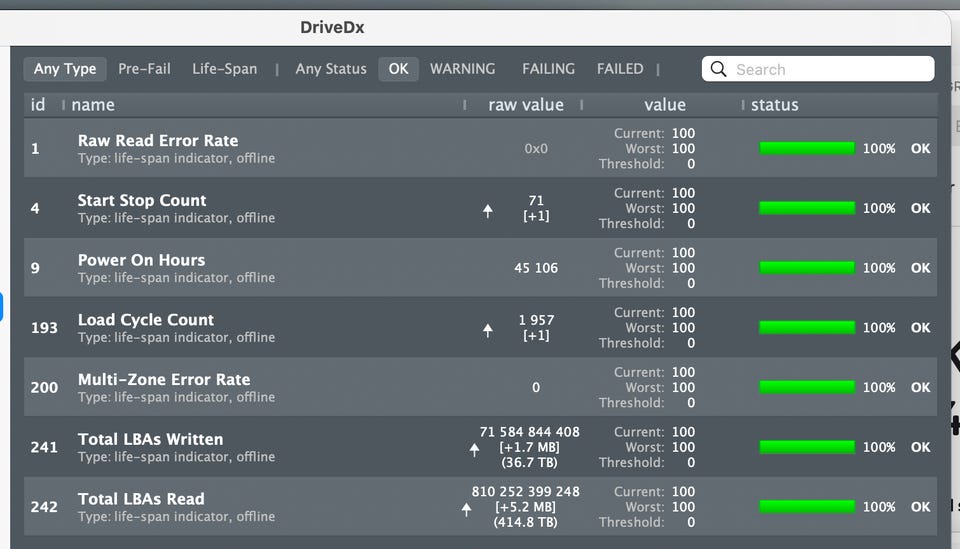960x549 pixels.
Task: Click the Start Stop Count health bar
Action: coord(807,208)
